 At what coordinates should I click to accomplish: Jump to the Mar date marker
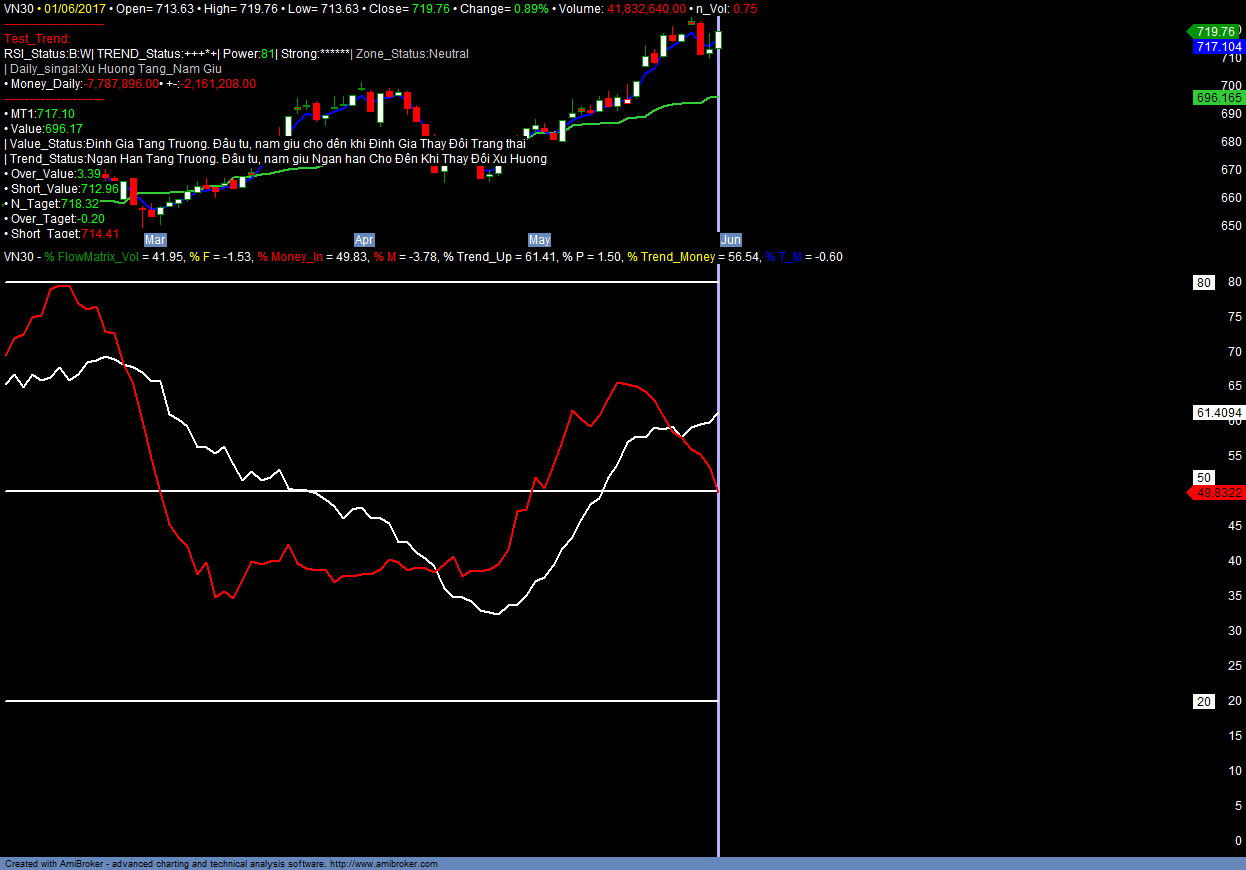pyautogui.click(x=155, y=240)
